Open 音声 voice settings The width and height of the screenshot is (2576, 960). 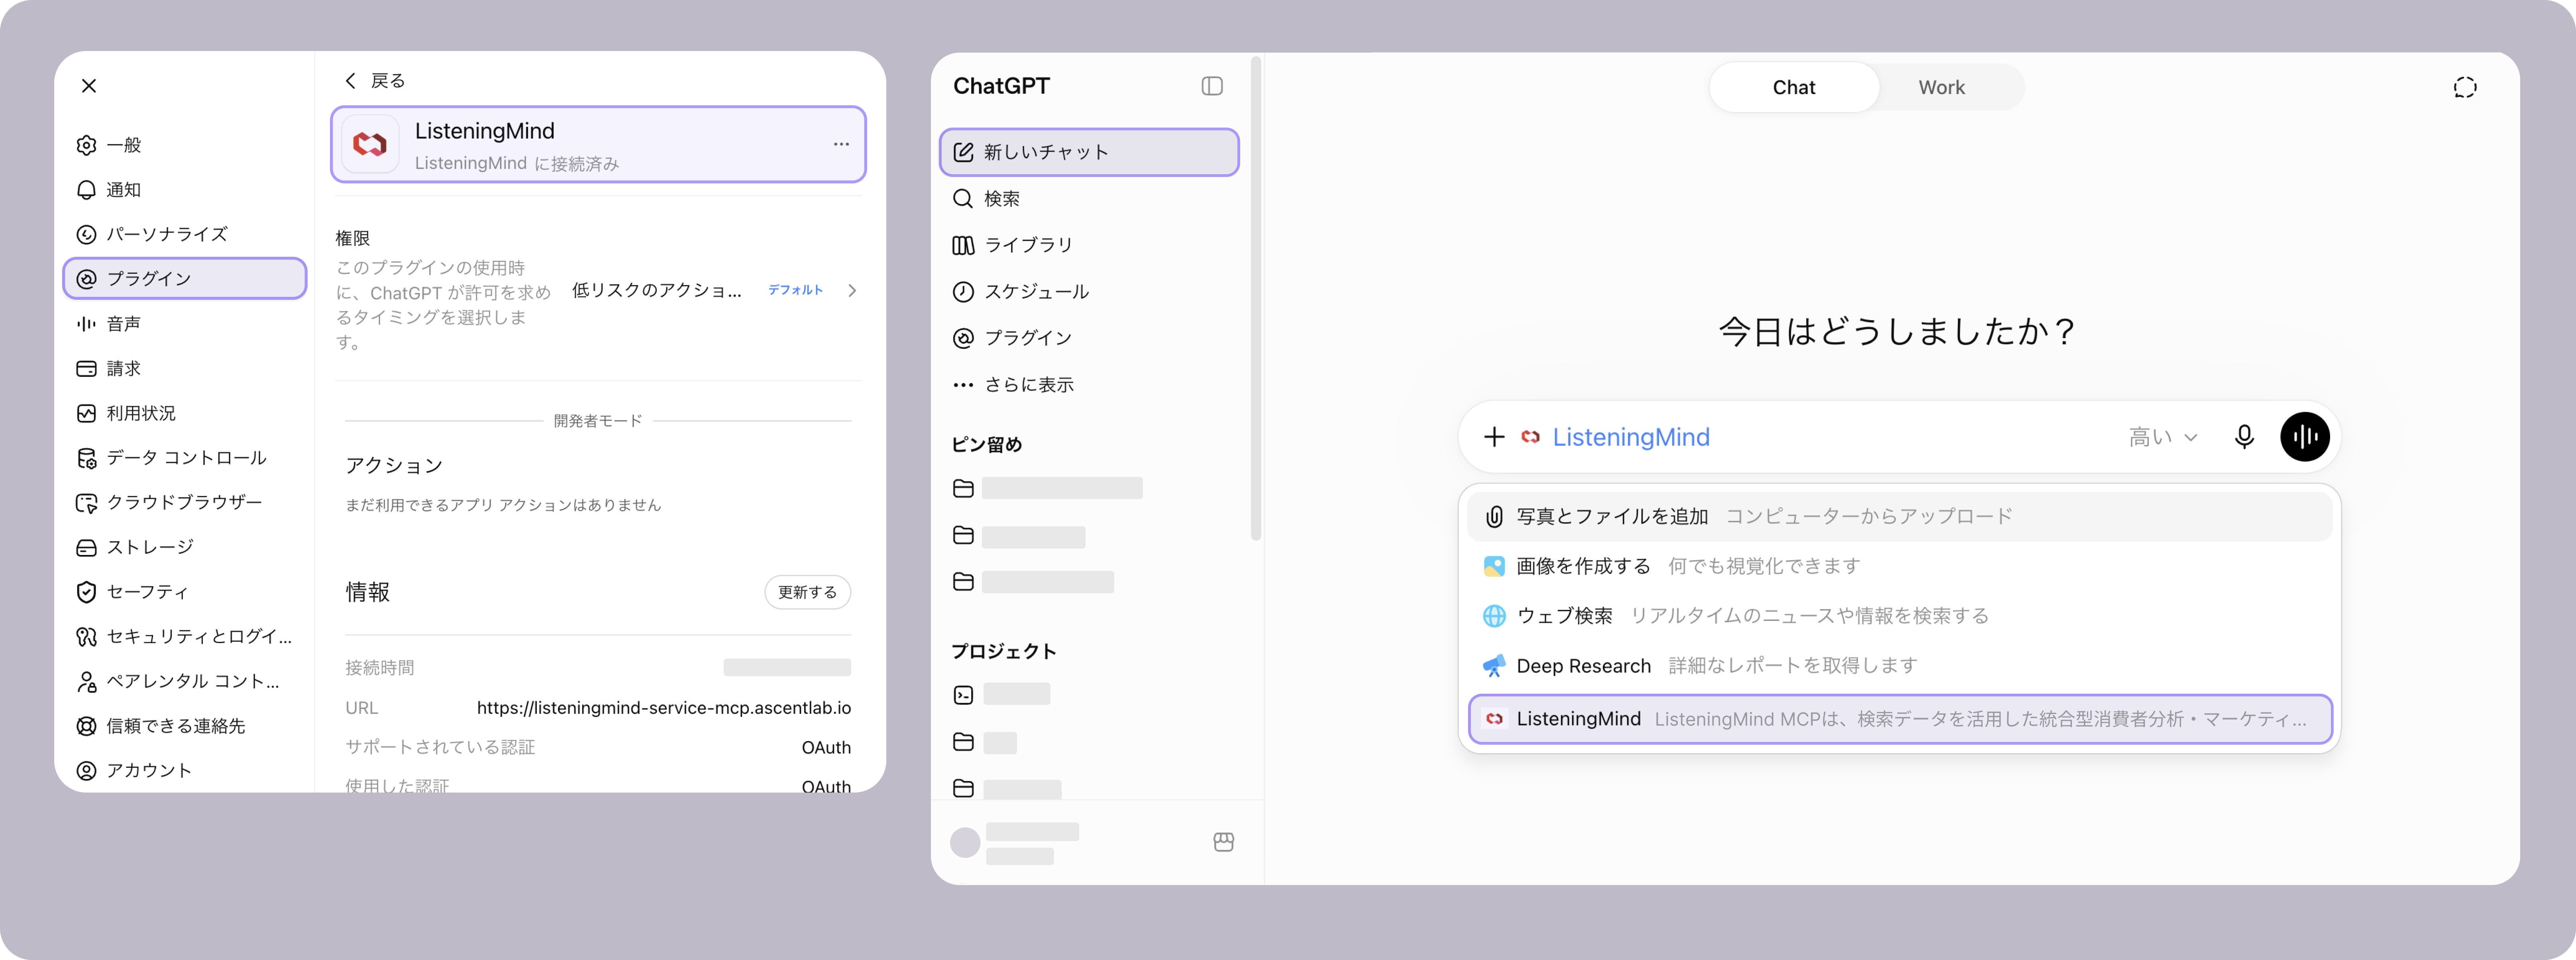[185, 324]
